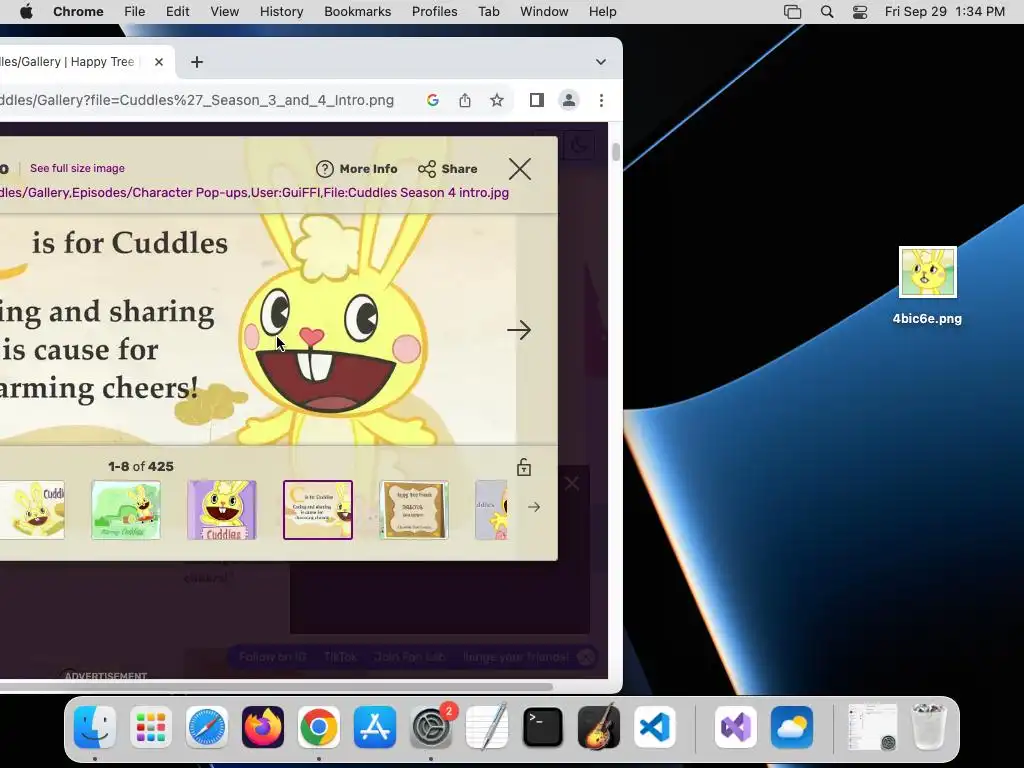Open the Window menu

pos(544,12)
